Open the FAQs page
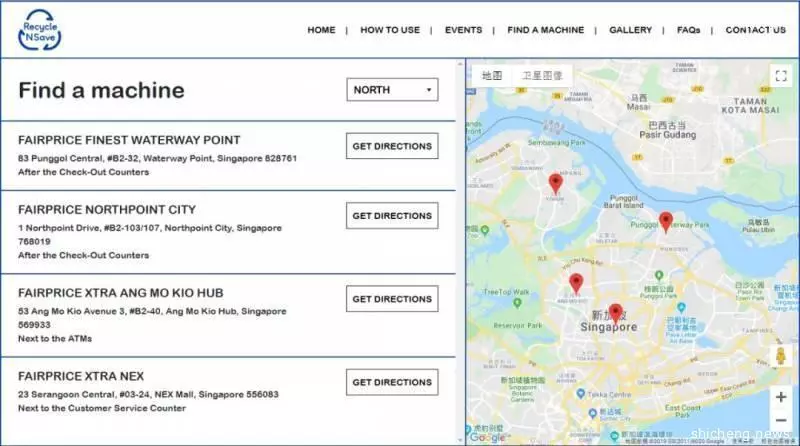The height and width of the screenshot is (446, 800). click(688, 30)
